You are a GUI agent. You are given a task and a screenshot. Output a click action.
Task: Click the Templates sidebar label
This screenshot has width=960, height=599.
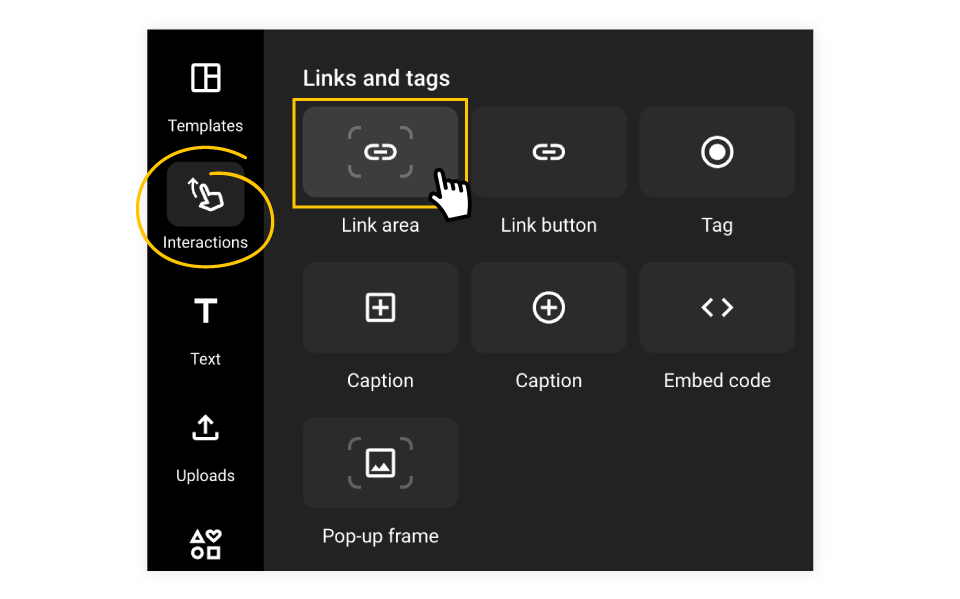click(x=205, y=125)
